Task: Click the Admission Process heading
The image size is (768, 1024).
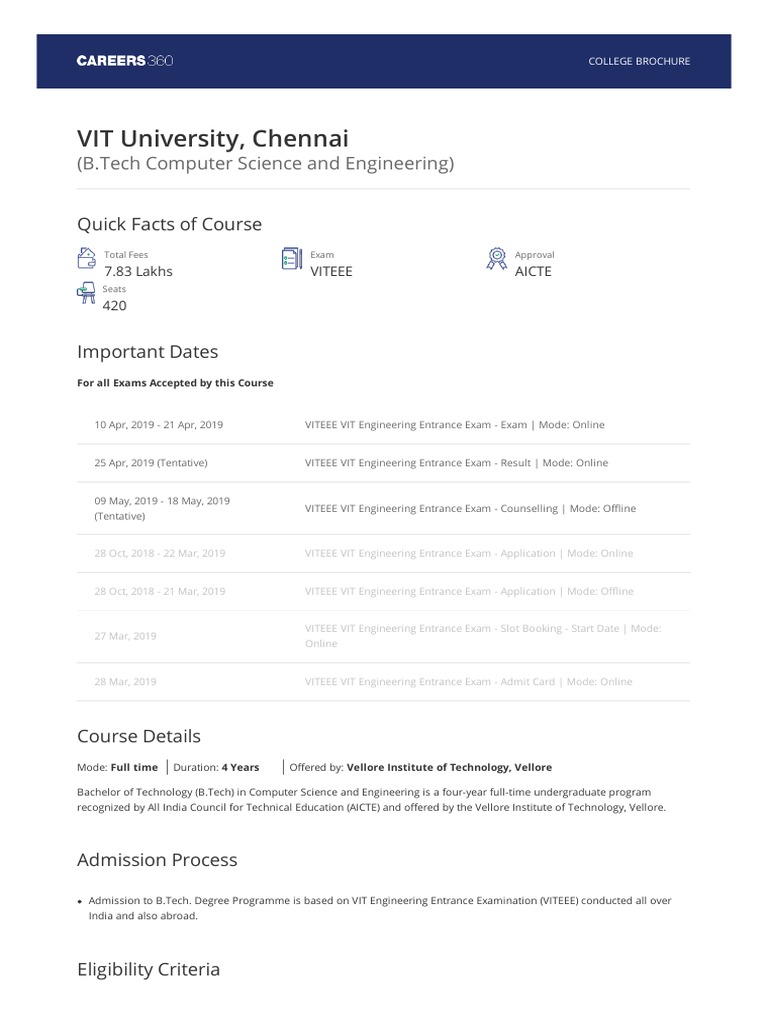Action: click(157, 860)
